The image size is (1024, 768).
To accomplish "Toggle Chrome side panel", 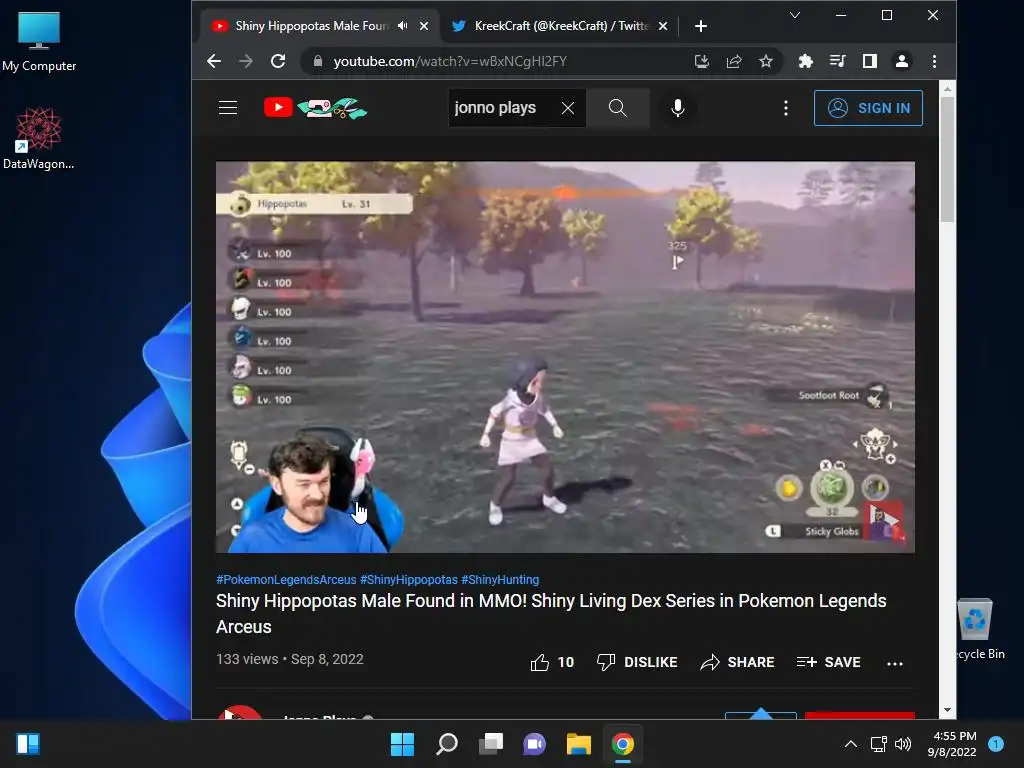I will (870, 61).
